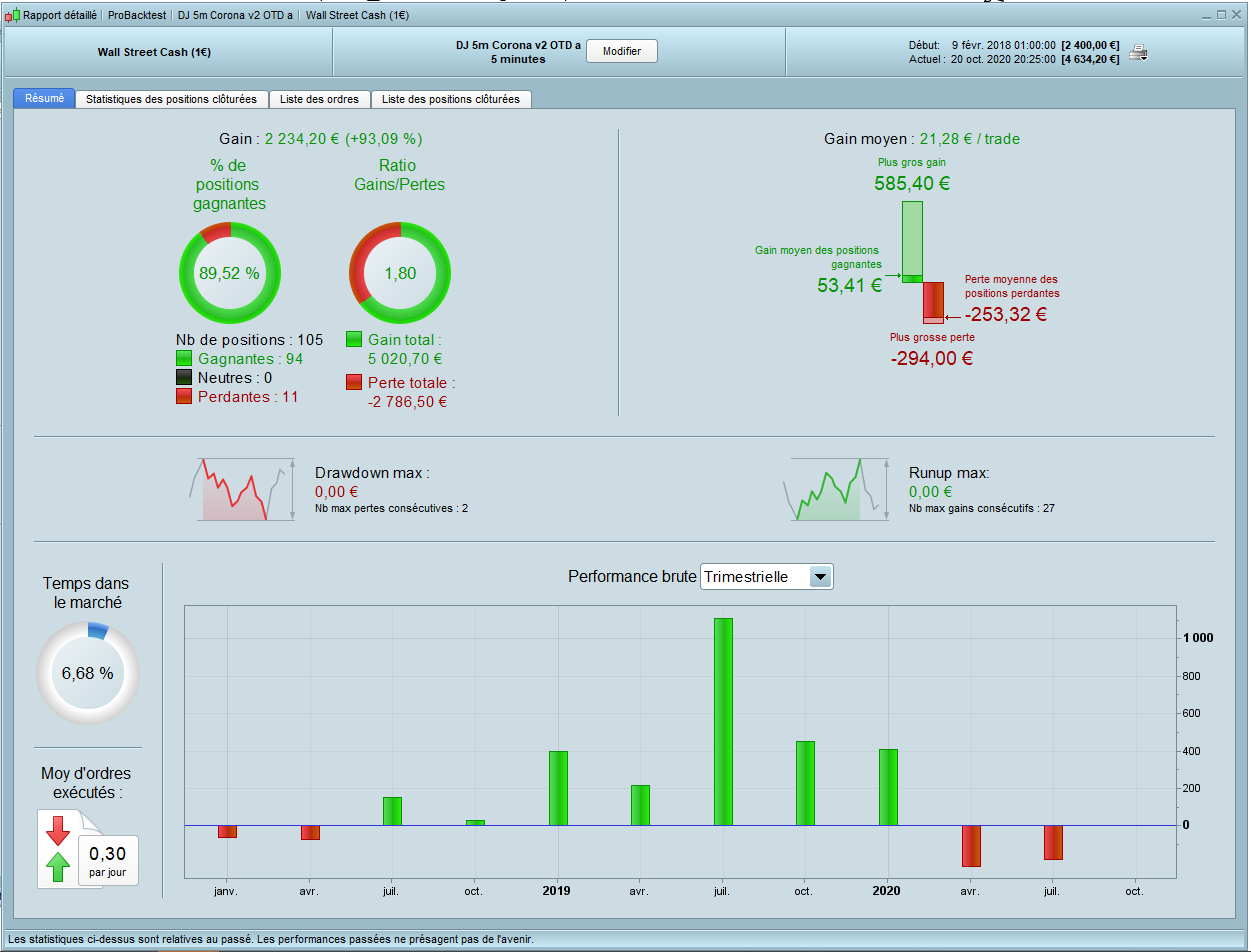Image resolution: width=1251 pixels, height=952 pixels.
Task: Click Gain moyen 21,28 € / trade text
Action: (922, 139)
